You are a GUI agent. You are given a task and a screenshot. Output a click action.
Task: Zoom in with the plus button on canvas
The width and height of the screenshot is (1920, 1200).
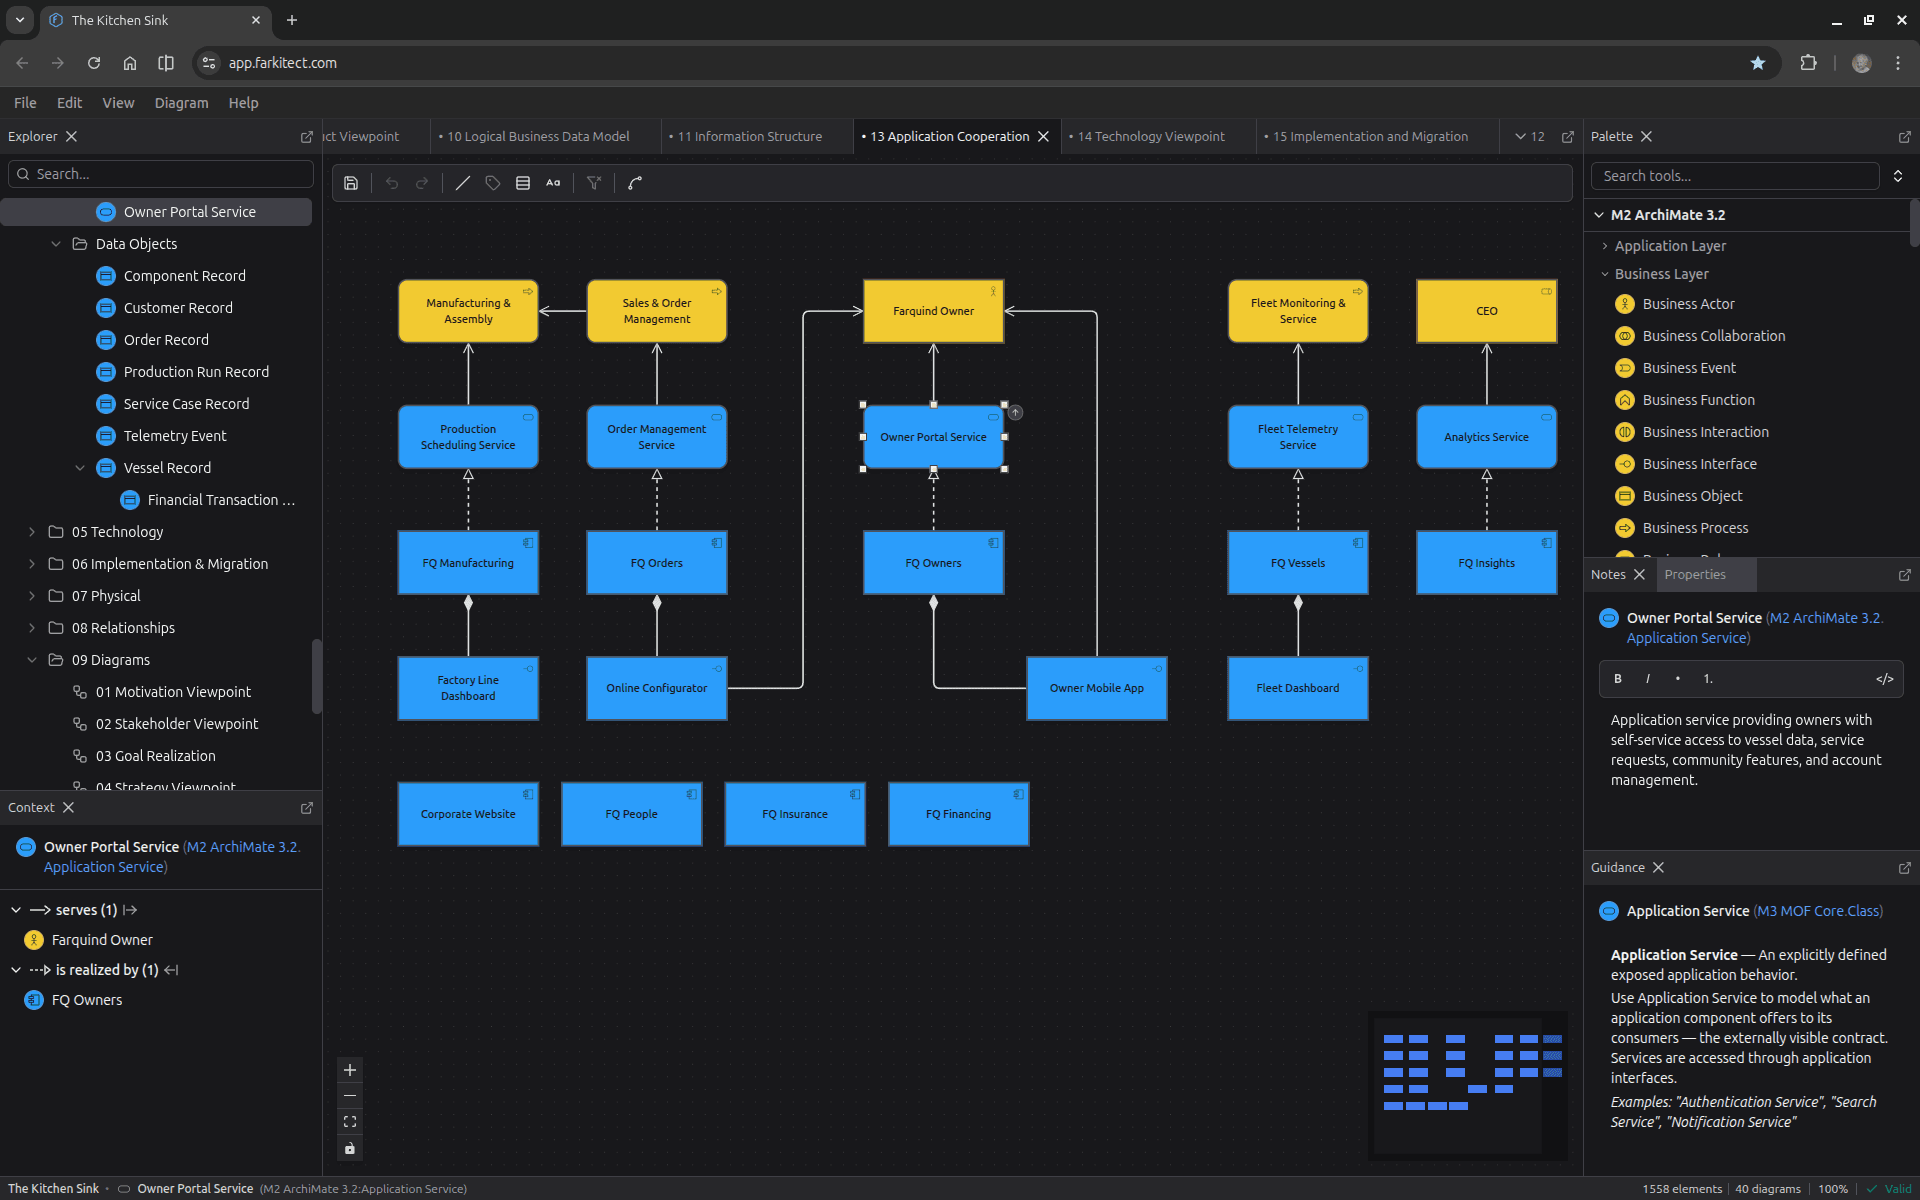pos(350,1070)
